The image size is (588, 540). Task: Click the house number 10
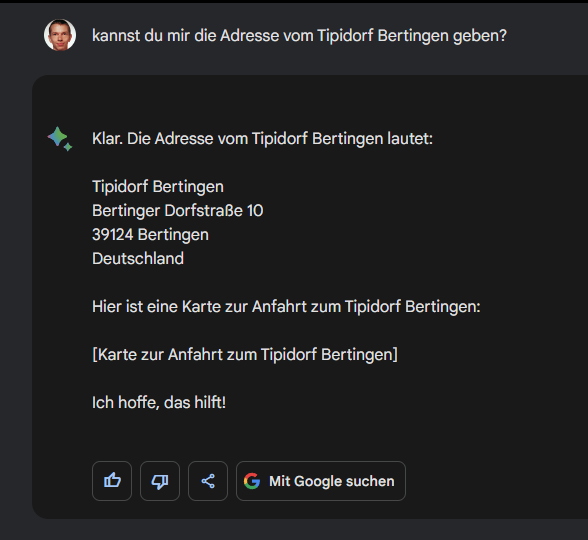pyautogui.click(x=255, y=211)
